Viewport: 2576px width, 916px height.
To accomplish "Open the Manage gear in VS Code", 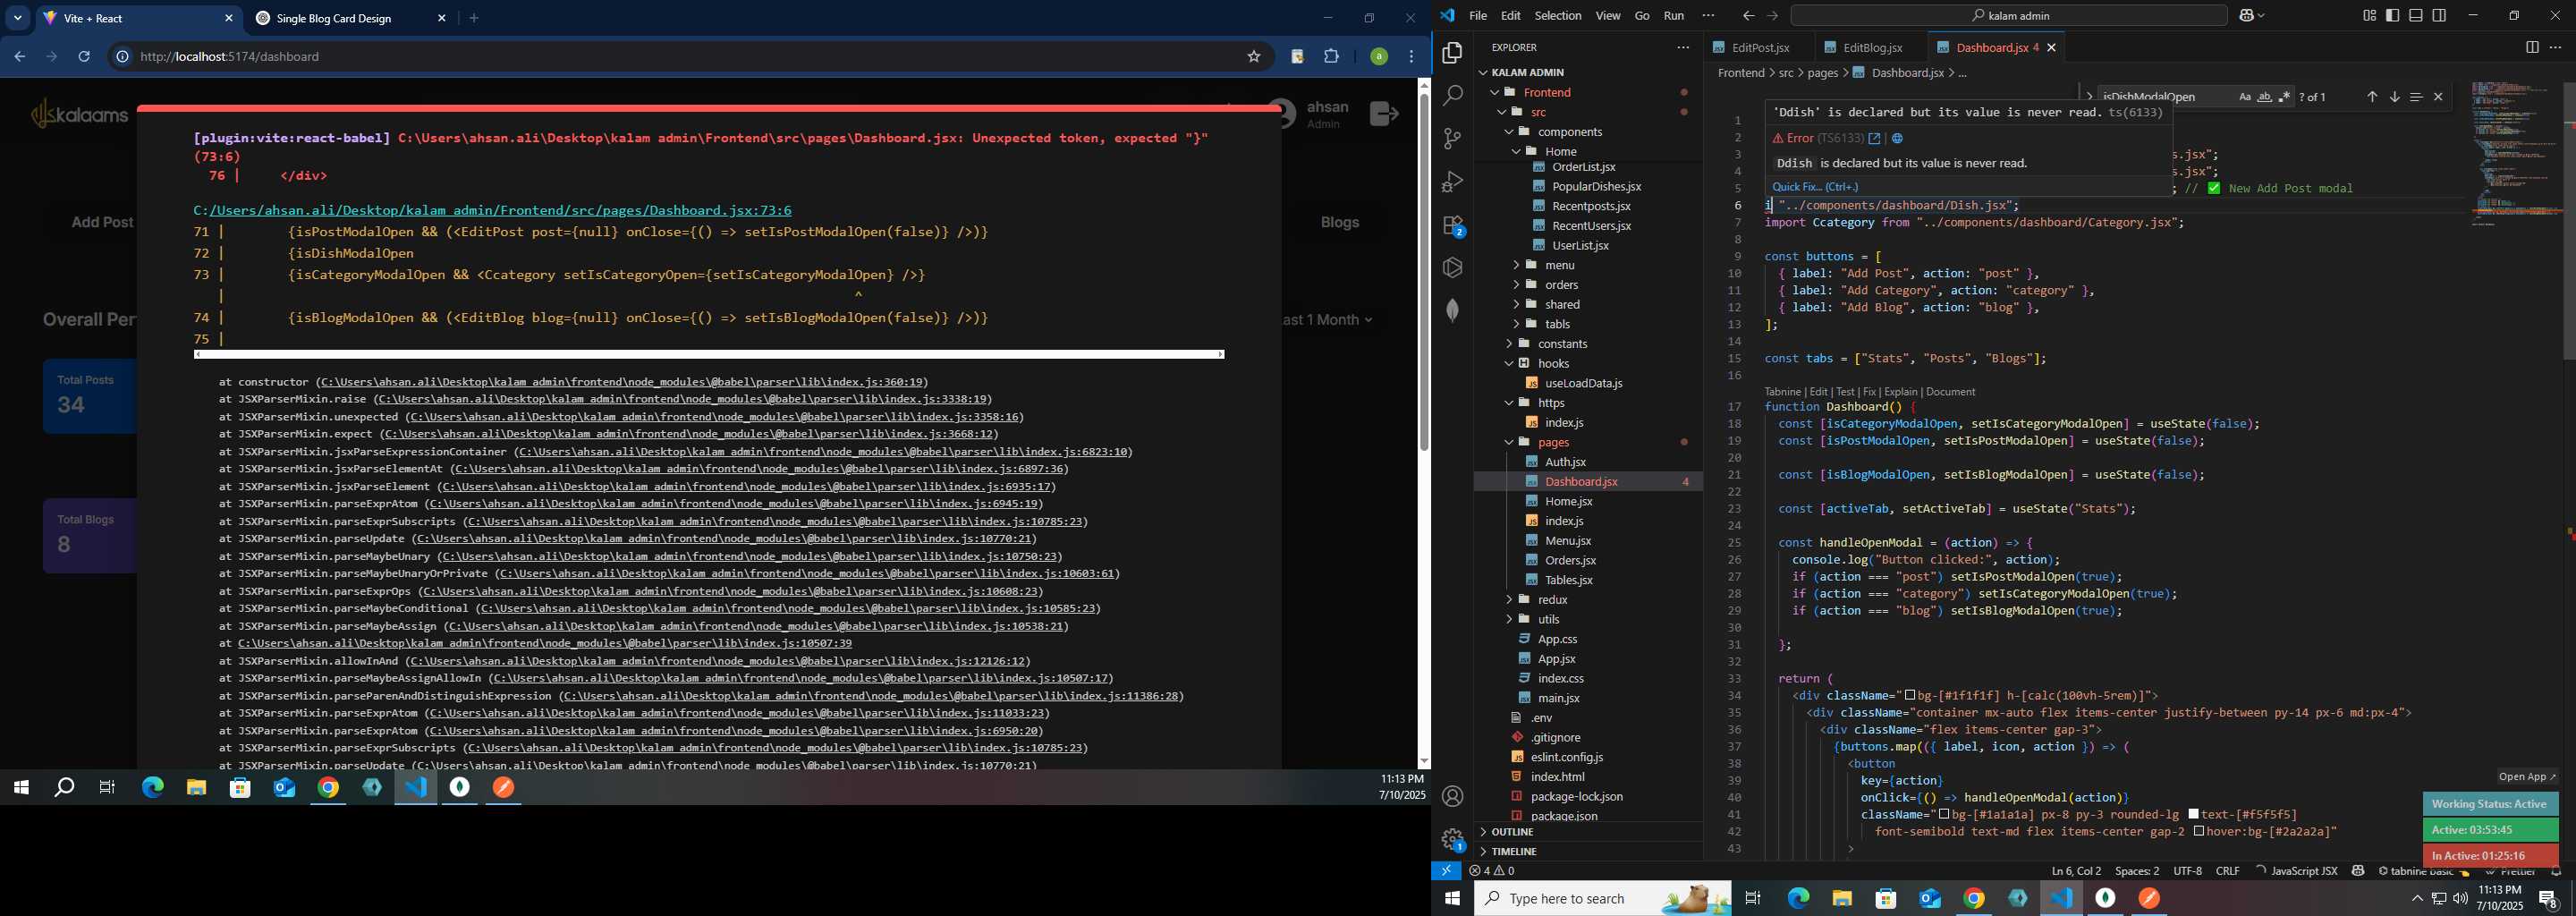I will pos(1452,839).
